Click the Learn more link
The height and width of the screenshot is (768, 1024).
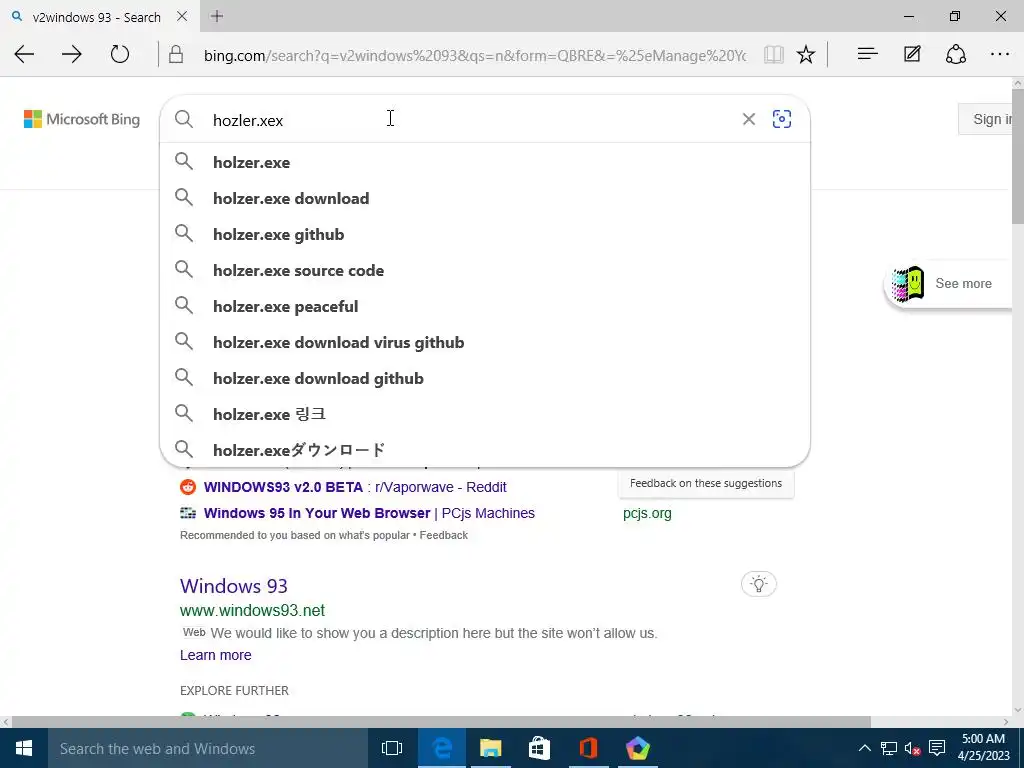[x=216, y=655]
